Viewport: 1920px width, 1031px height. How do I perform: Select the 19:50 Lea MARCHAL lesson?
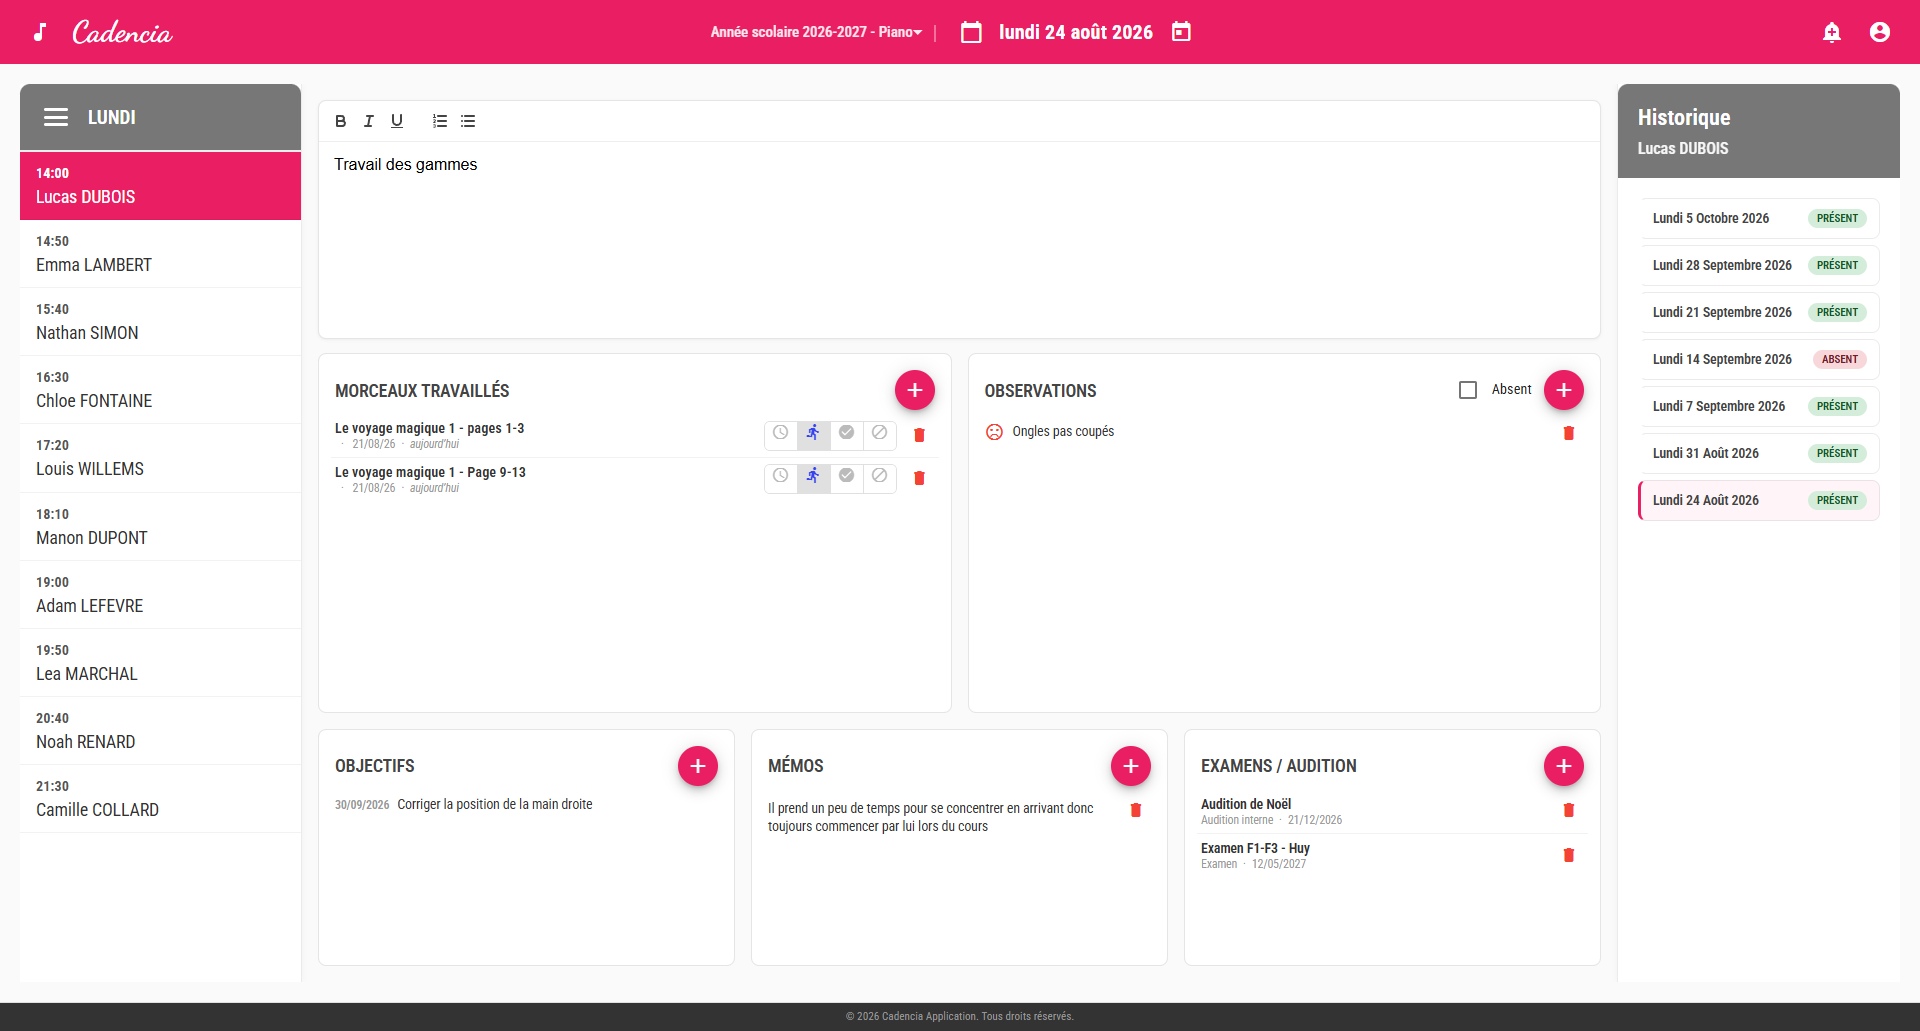click(x=160, y=663)
